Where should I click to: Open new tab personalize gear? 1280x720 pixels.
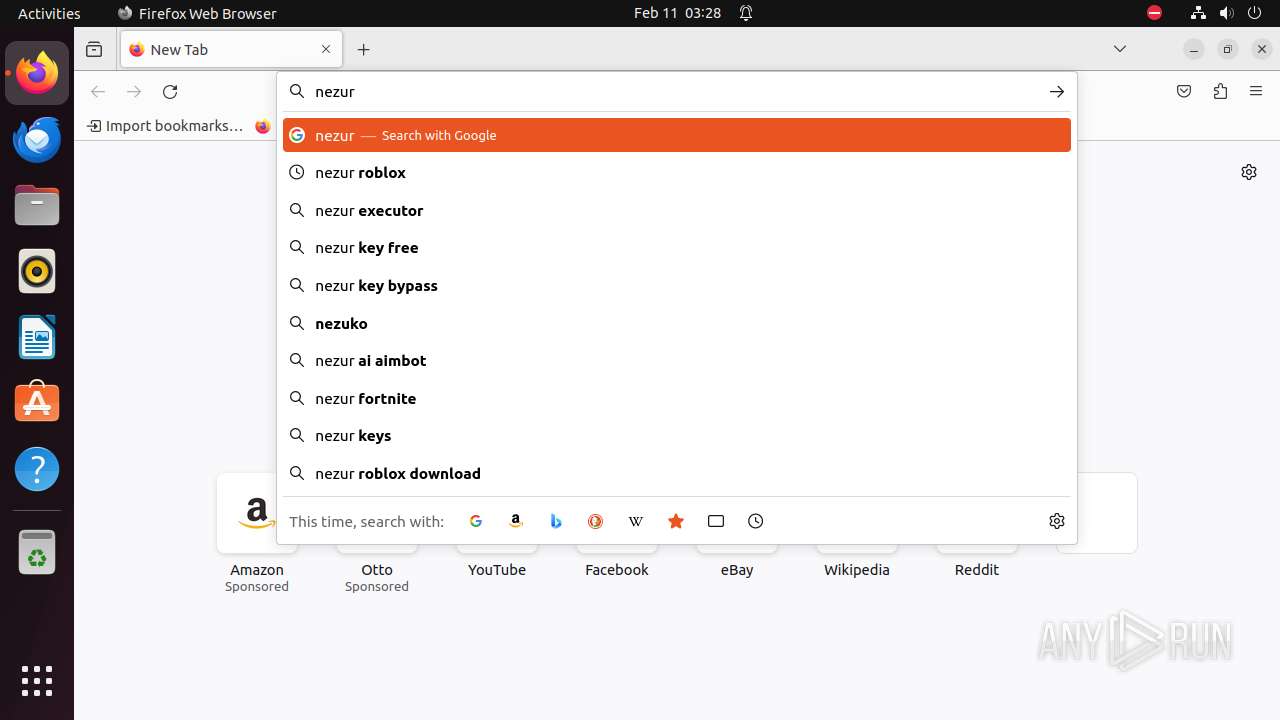coord(1249,172)
